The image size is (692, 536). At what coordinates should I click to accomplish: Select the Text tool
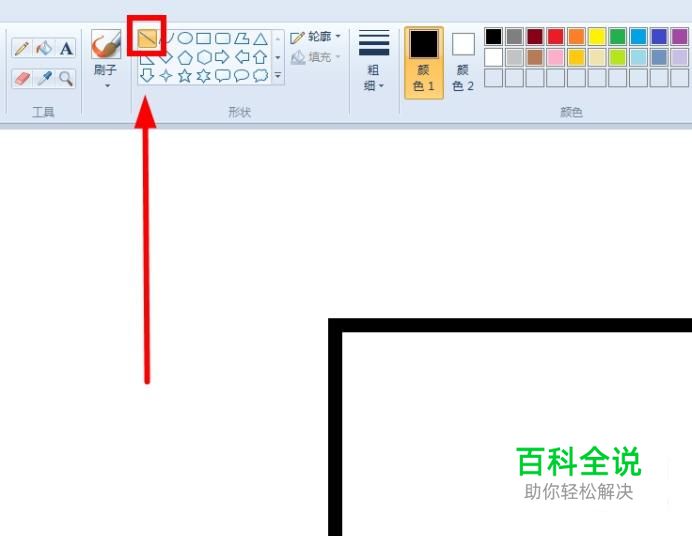tap(66, 48)
